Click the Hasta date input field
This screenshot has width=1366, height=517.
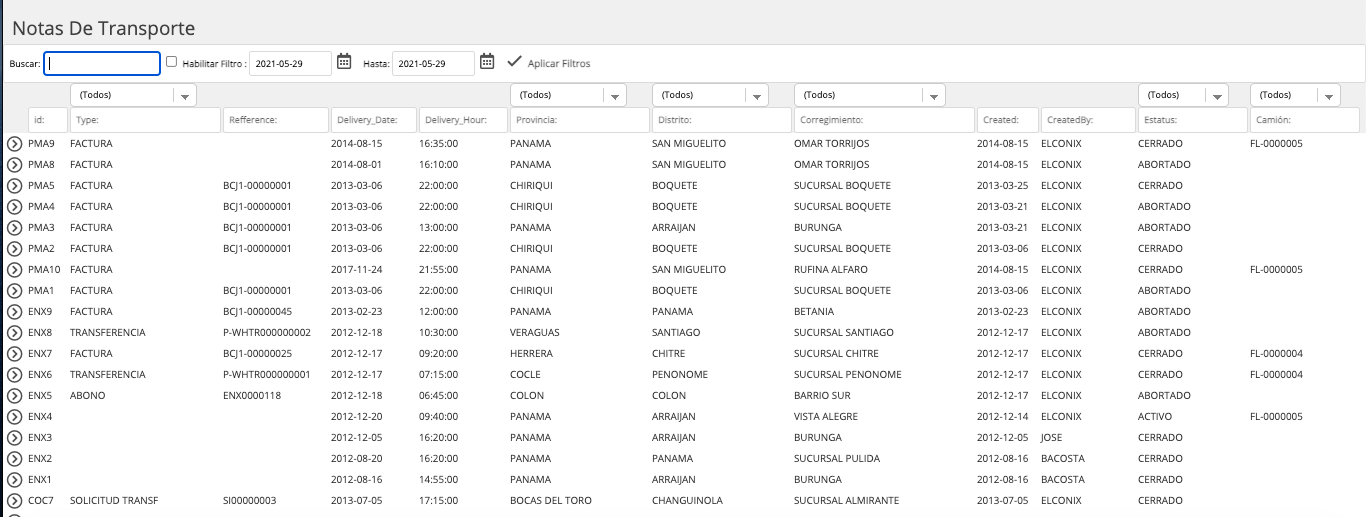(x=433, y=63)
